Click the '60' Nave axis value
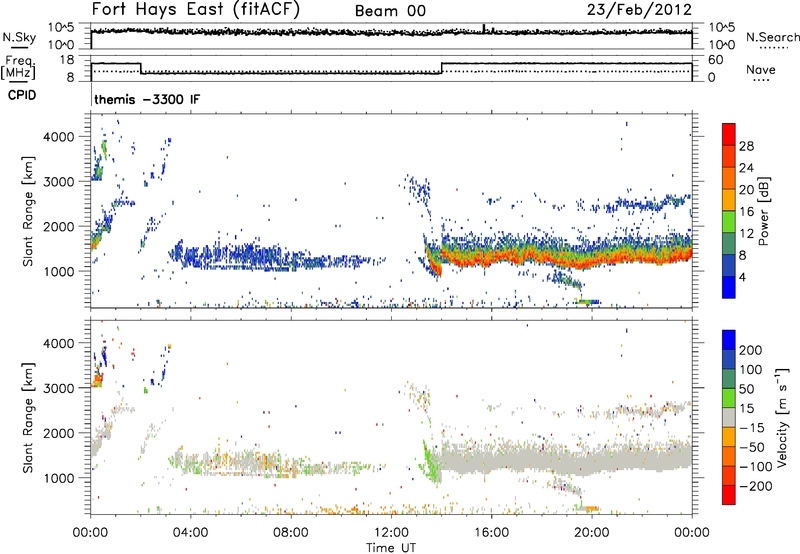The image size is (800, 554). coord(715,60)
